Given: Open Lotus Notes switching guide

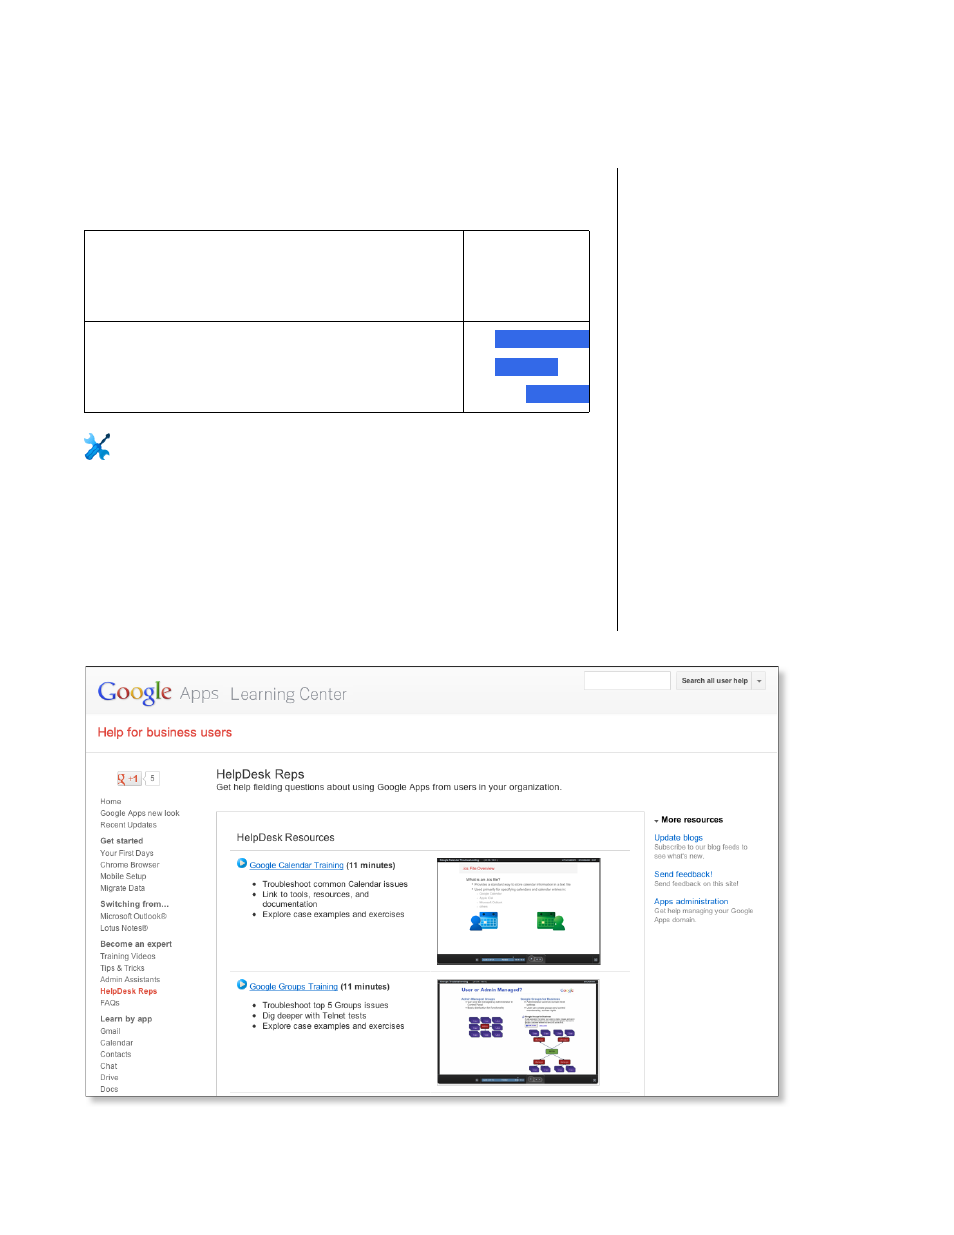Looking at the screenshot, I should [124, 928].
